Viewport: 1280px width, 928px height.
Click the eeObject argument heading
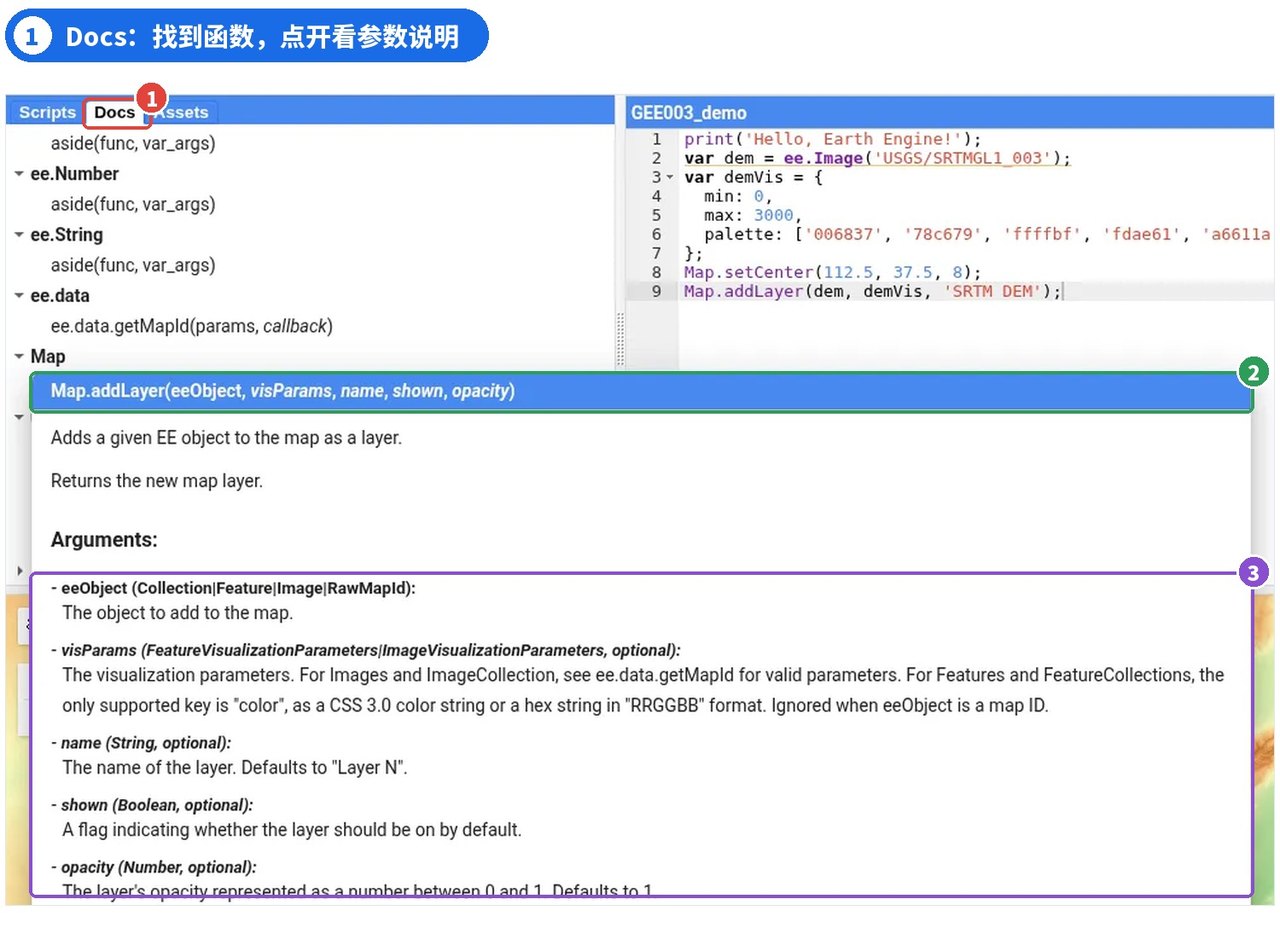pos(233,588)
